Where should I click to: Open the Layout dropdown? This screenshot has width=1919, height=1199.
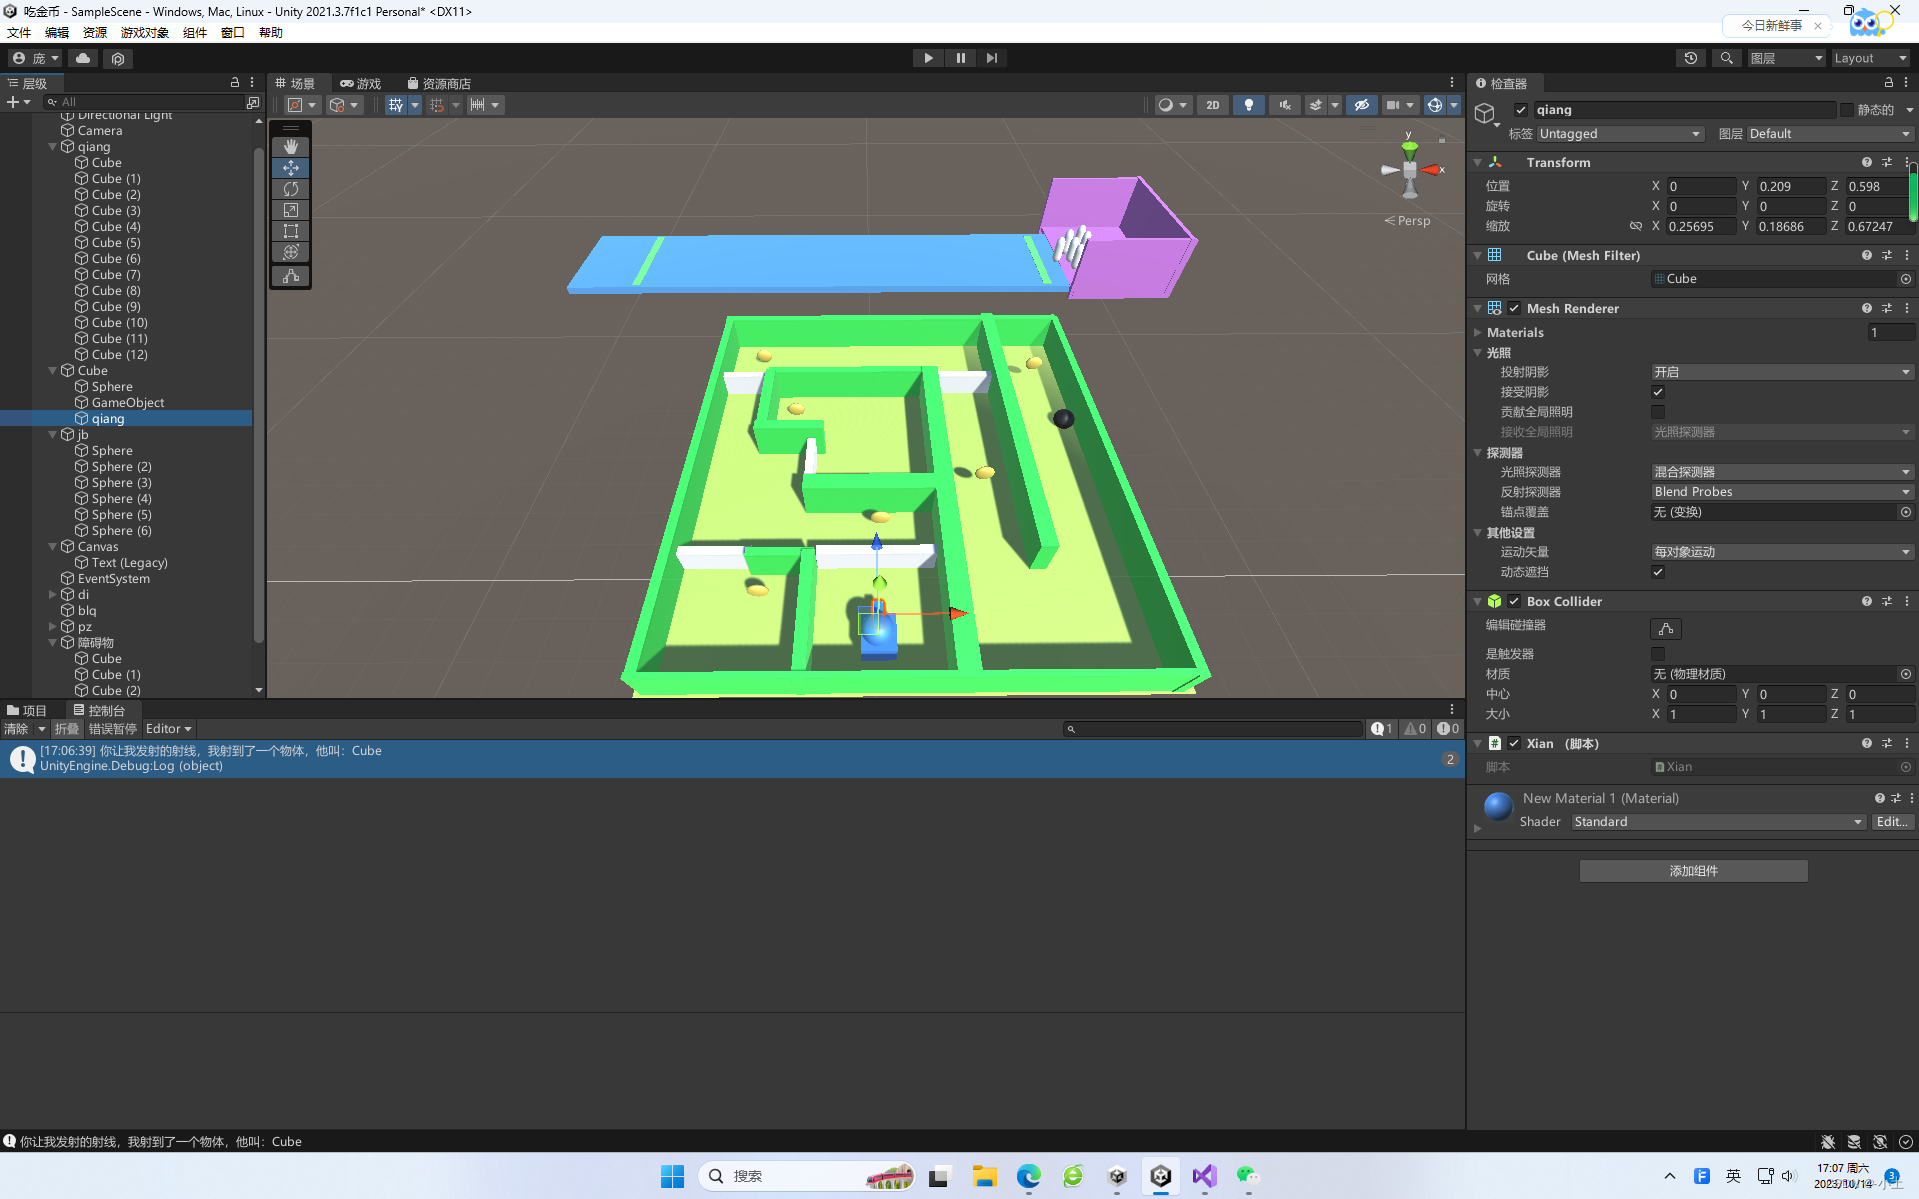click(1870, 58)
